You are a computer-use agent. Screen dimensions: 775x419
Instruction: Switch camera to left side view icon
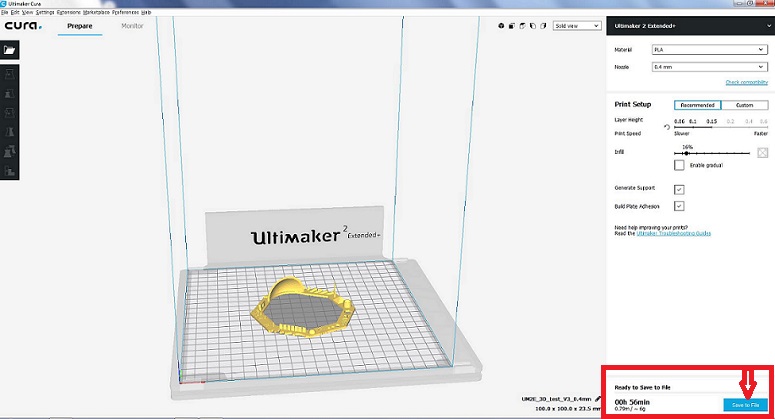click(x=532, y=26)
